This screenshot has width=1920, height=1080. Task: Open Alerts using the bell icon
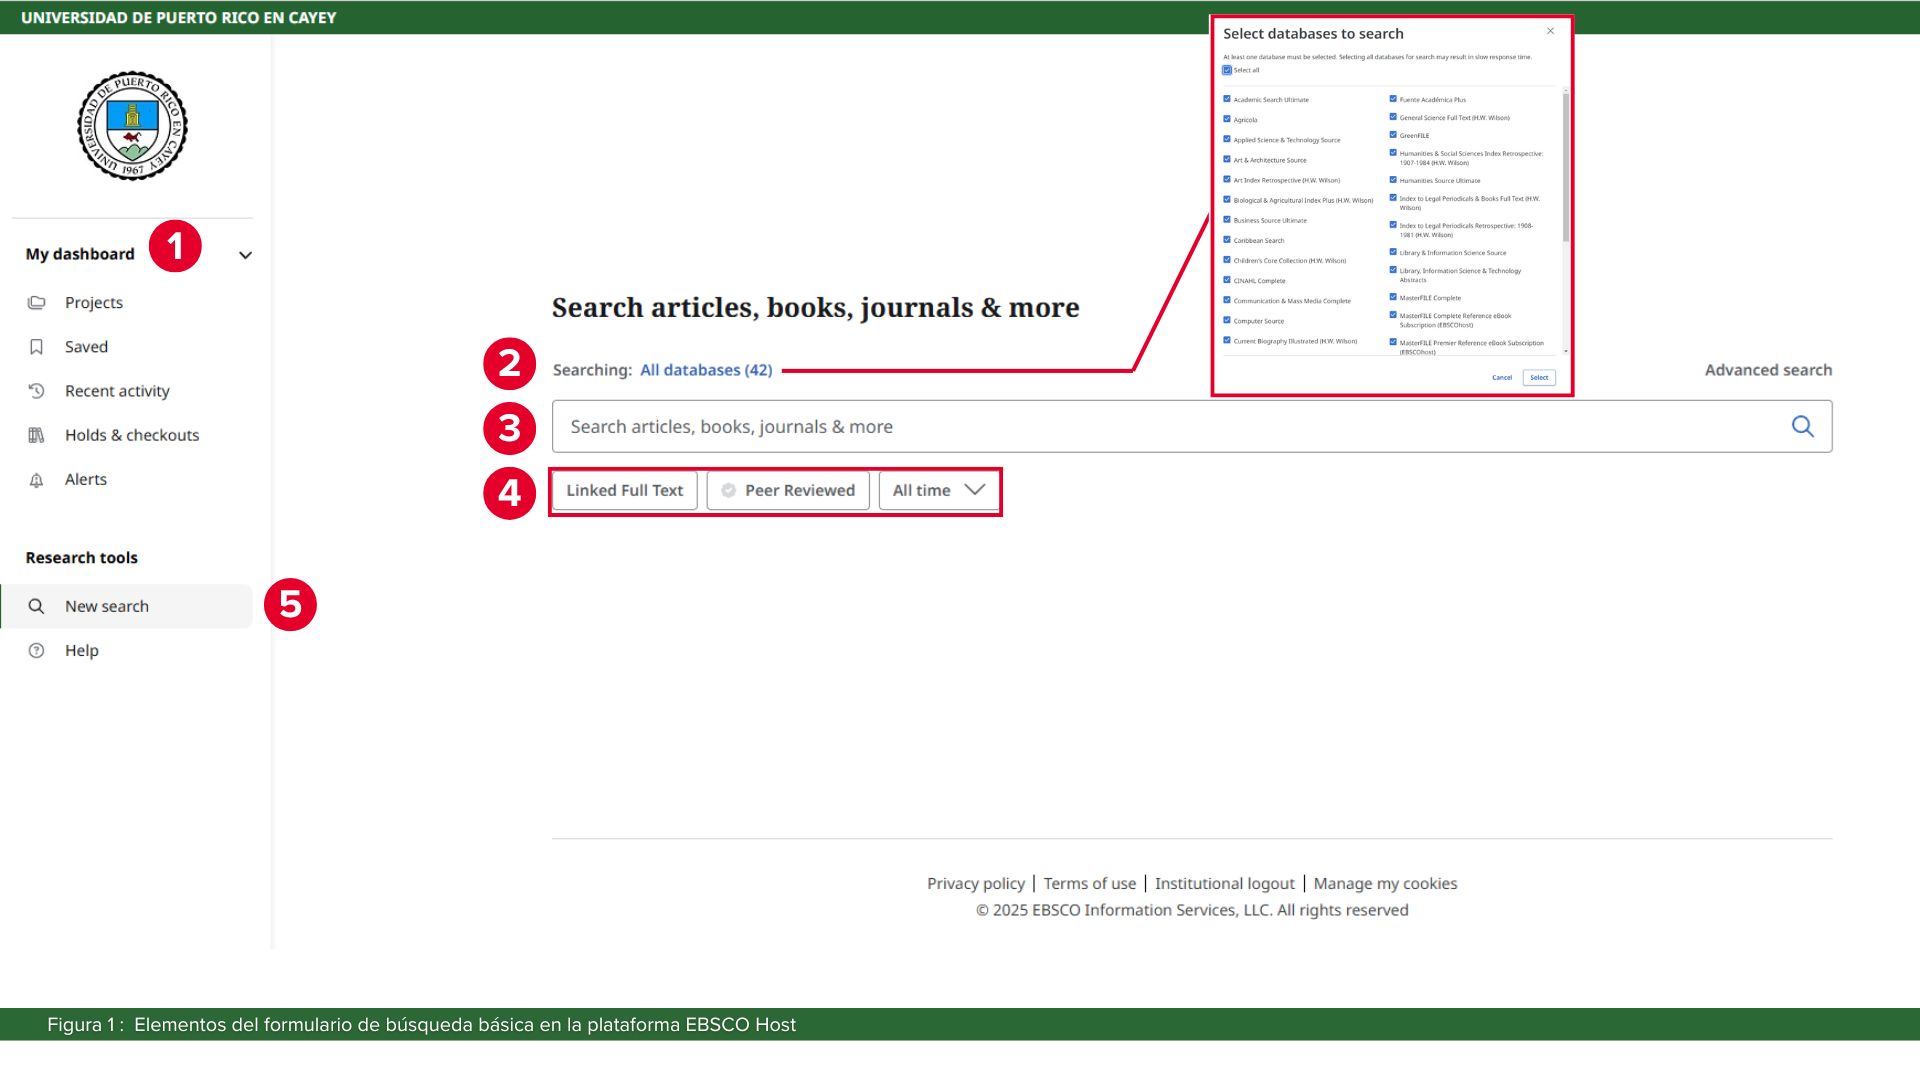(37, 479)
